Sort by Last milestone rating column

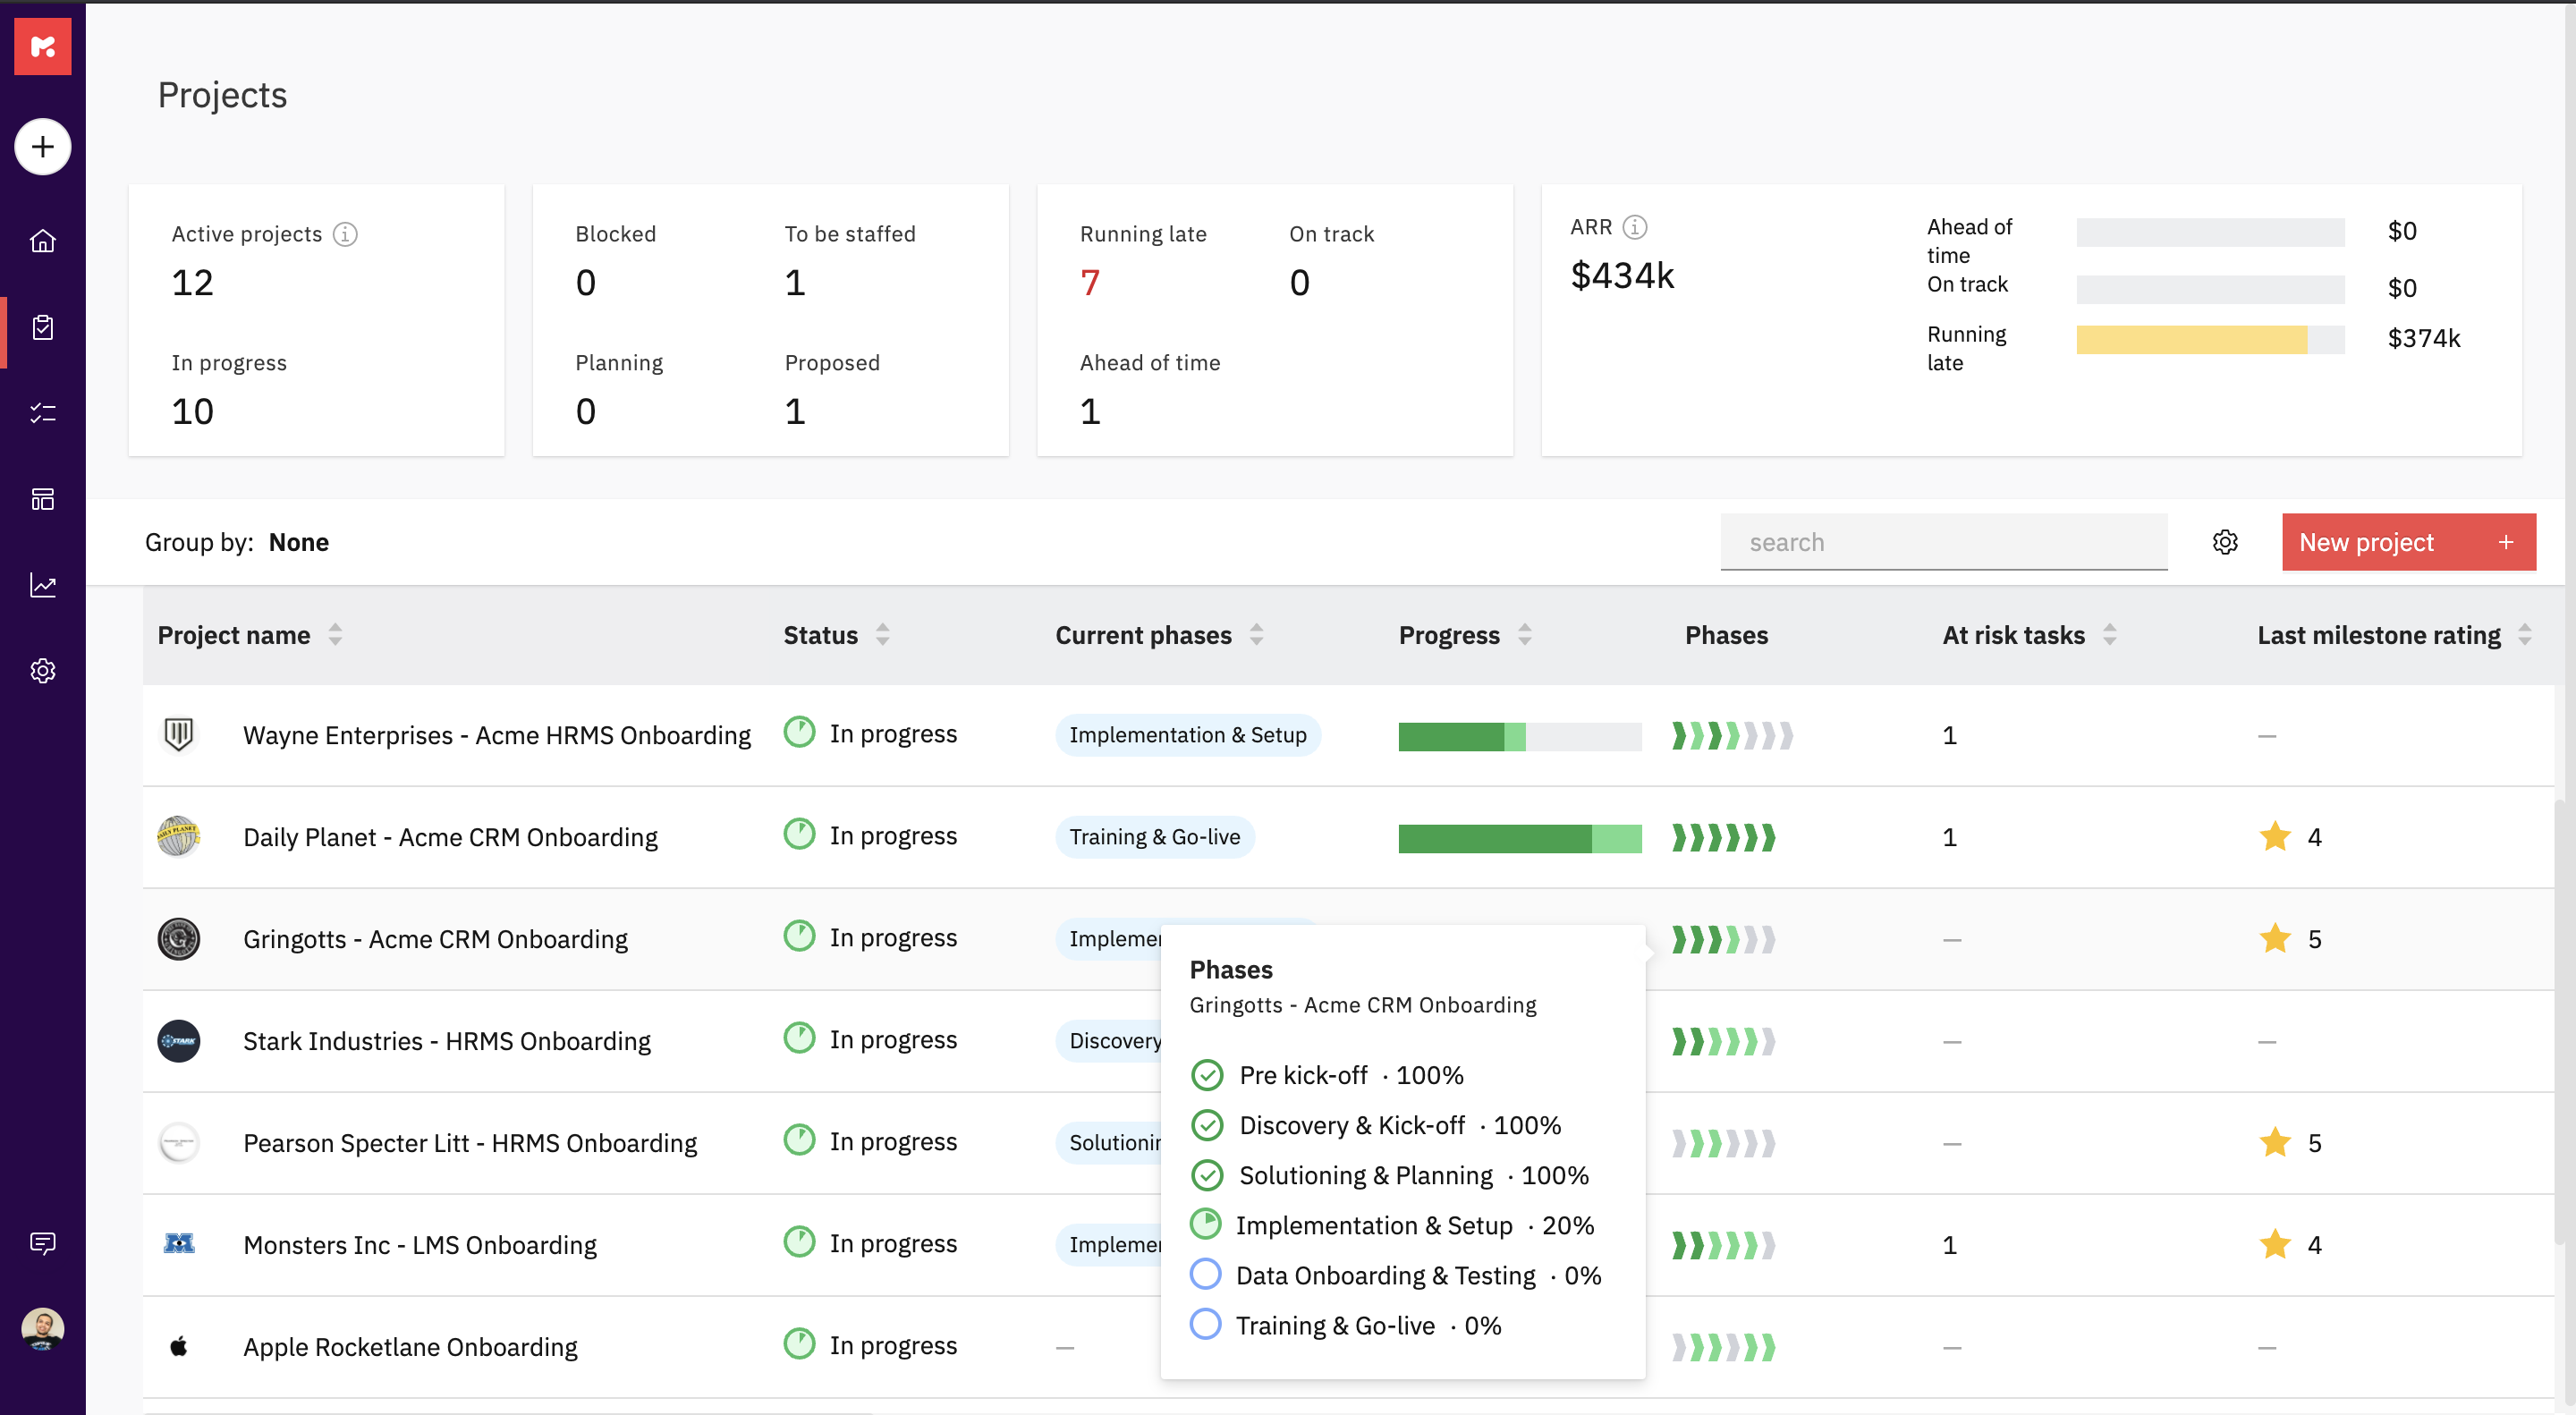2524,635
